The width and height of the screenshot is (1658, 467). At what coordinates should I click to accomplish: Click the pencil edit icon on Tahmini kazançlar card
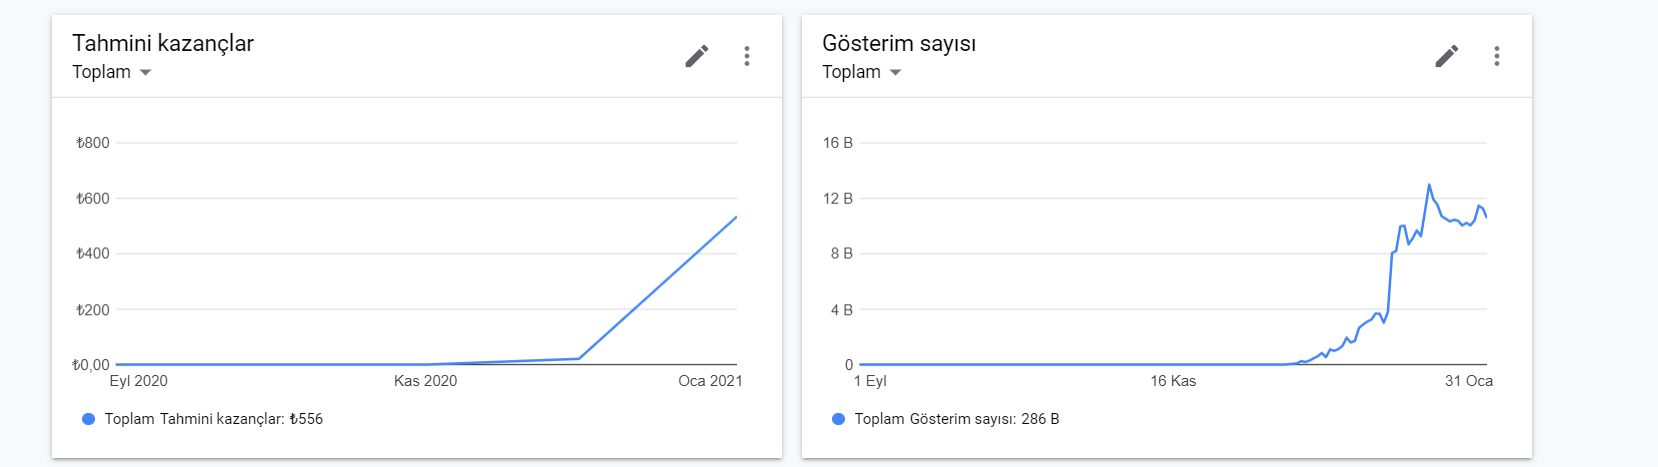[697, 56]
